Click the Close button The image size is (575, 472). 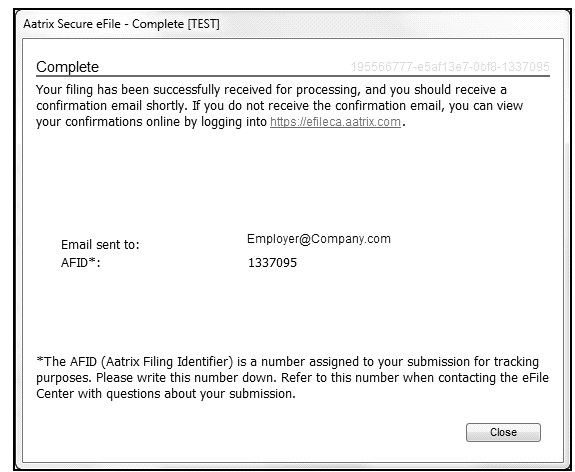[x=503, y=432]
